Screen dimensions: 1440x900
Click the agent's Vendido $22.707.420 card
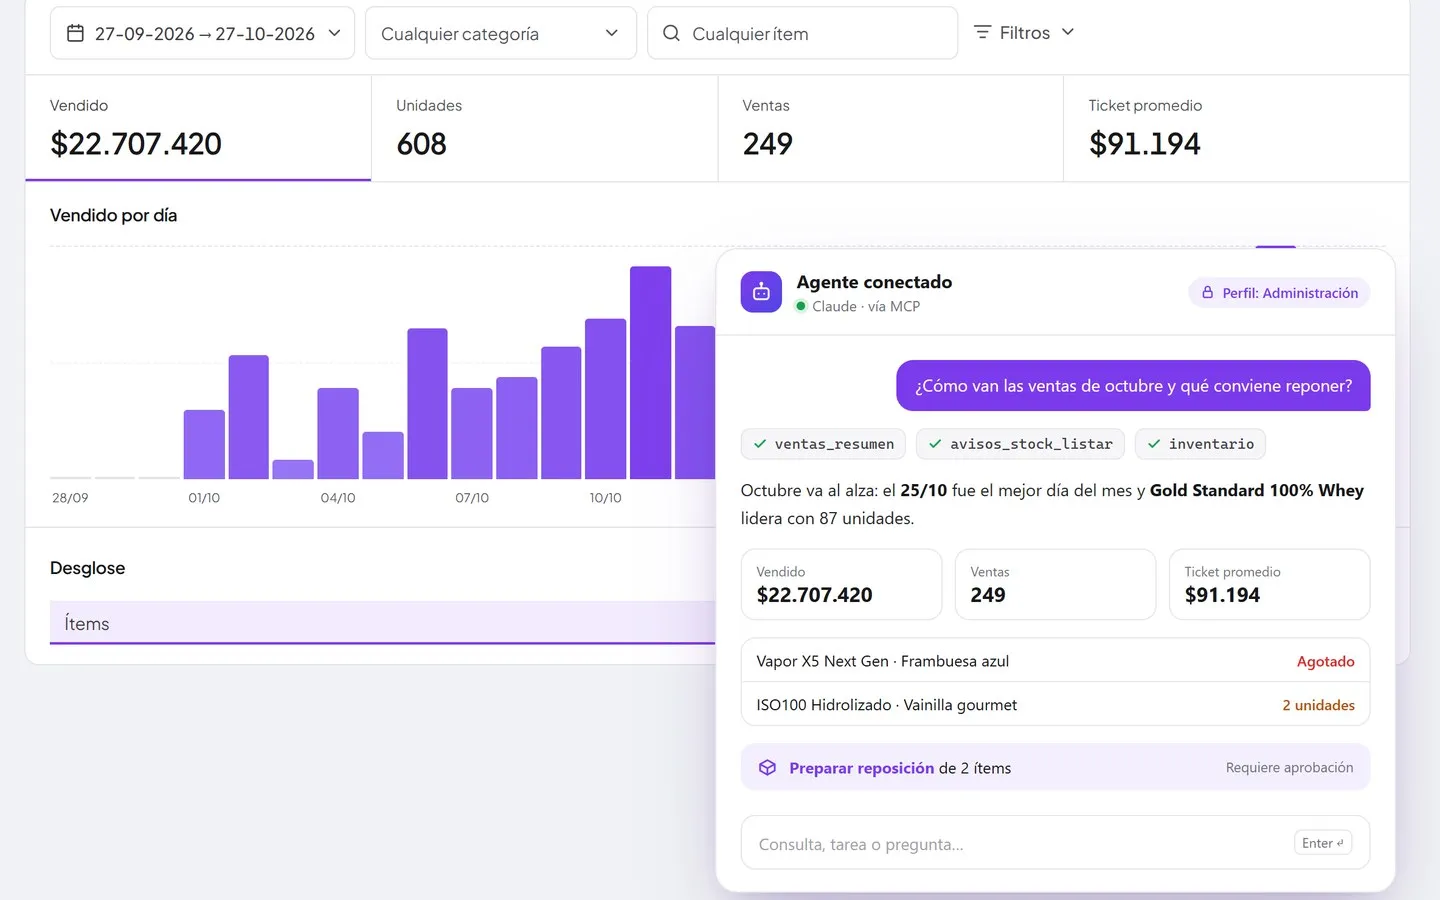coord(841,584)
